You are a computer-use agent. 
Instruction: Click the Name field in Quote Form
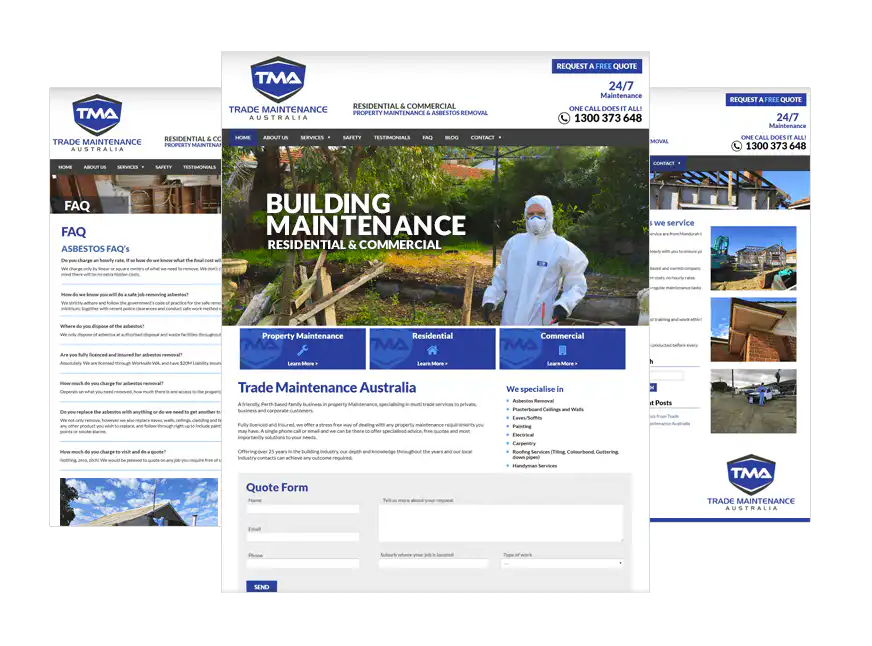(303, 509)
